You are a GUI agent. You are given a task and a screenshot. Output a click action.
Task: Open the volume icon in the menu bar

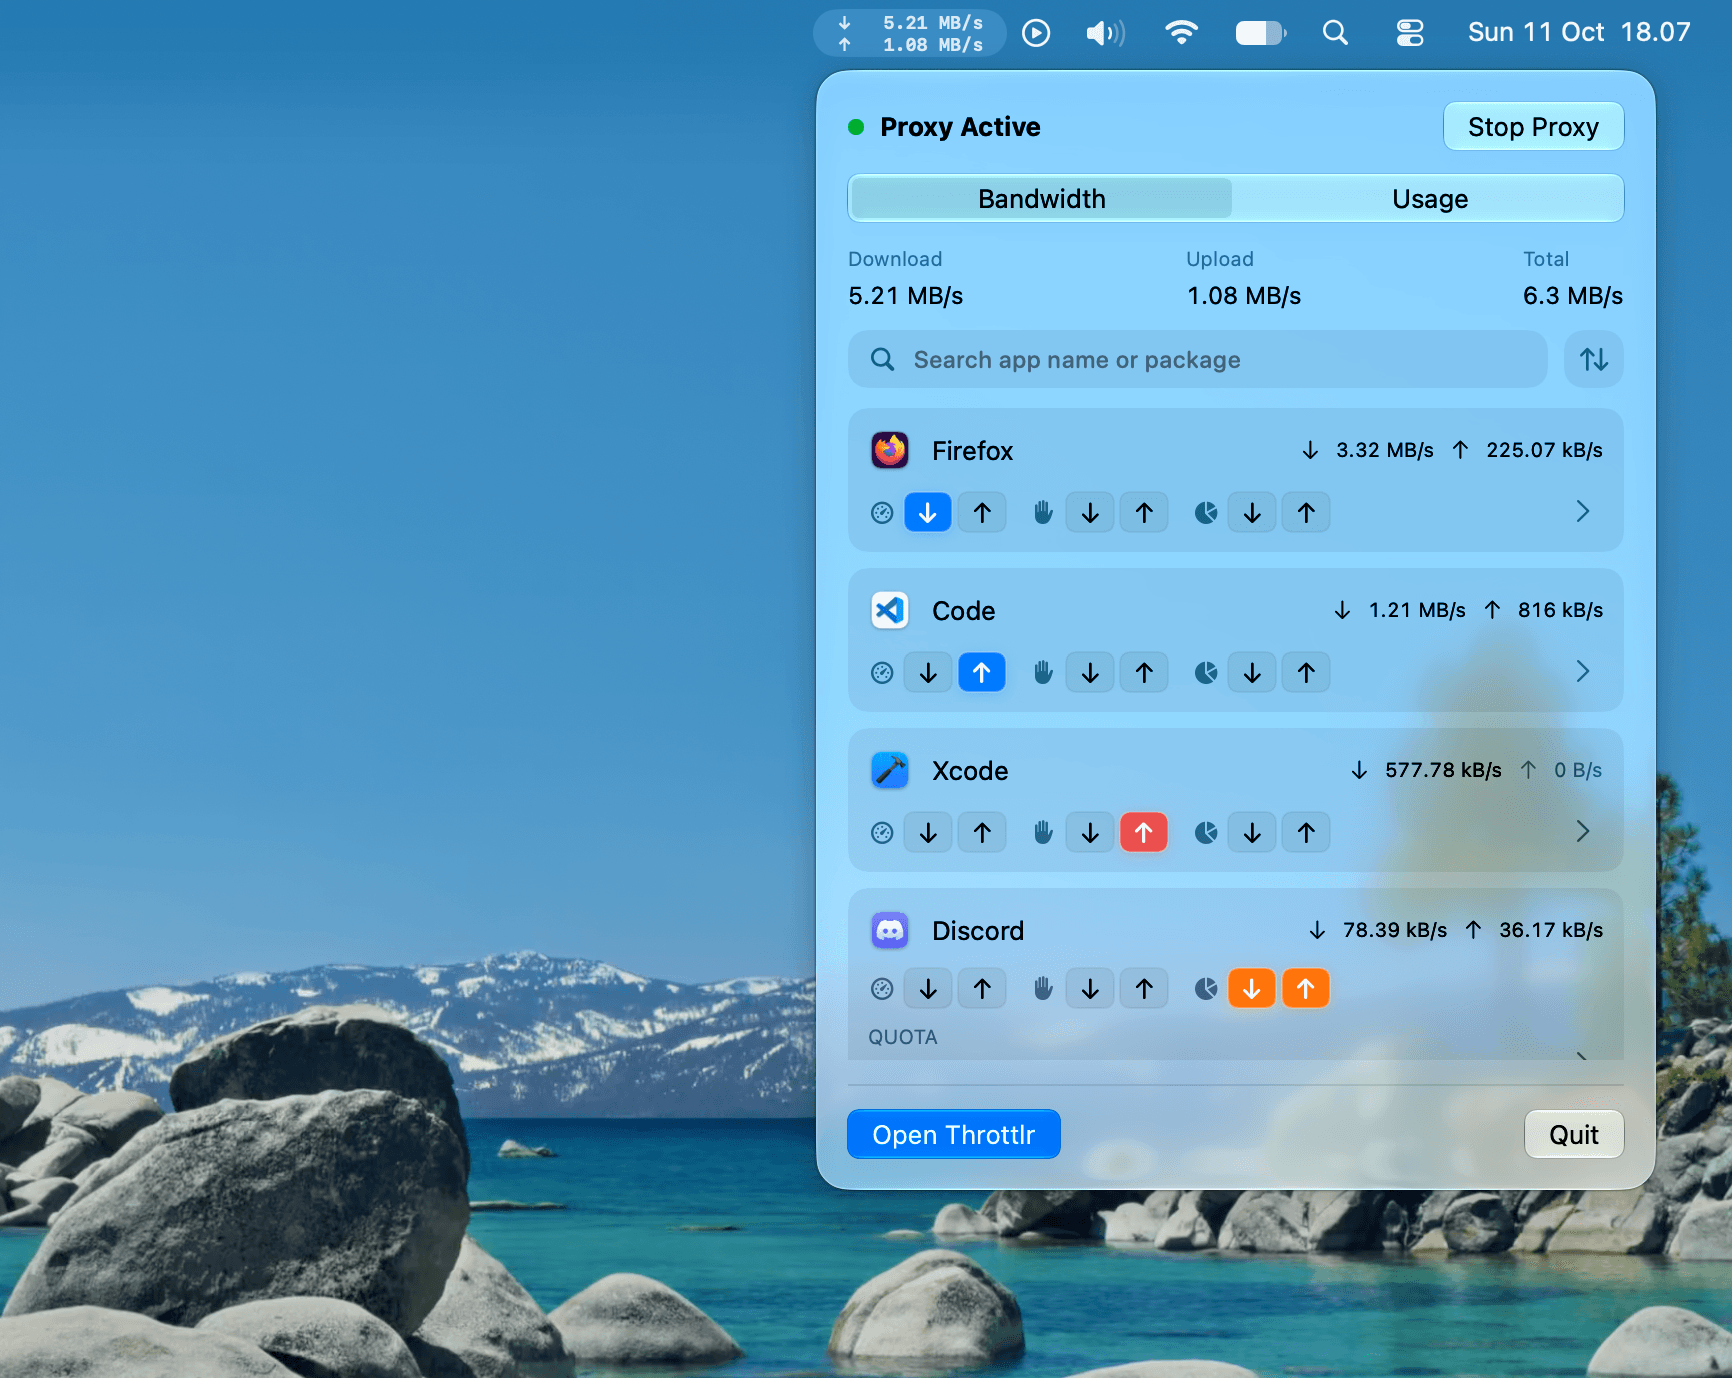pos(1105,33)
